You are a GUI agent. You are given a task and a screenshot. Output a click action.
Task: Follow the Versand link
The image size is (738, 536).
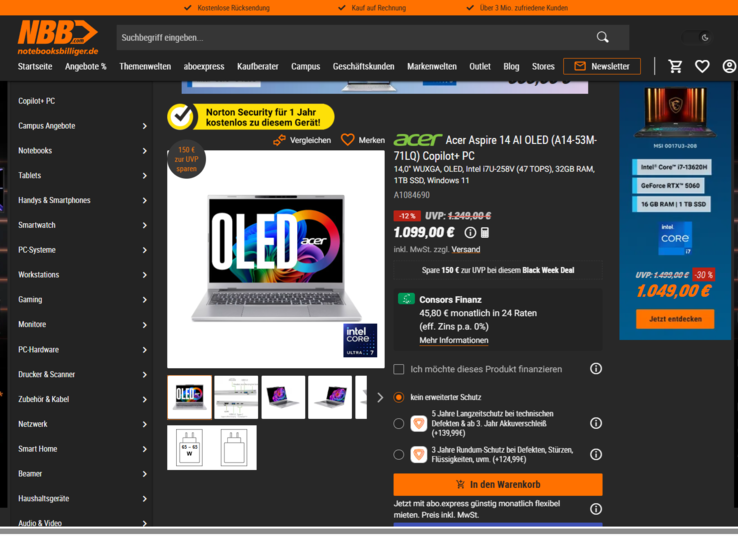click(465, 249)
